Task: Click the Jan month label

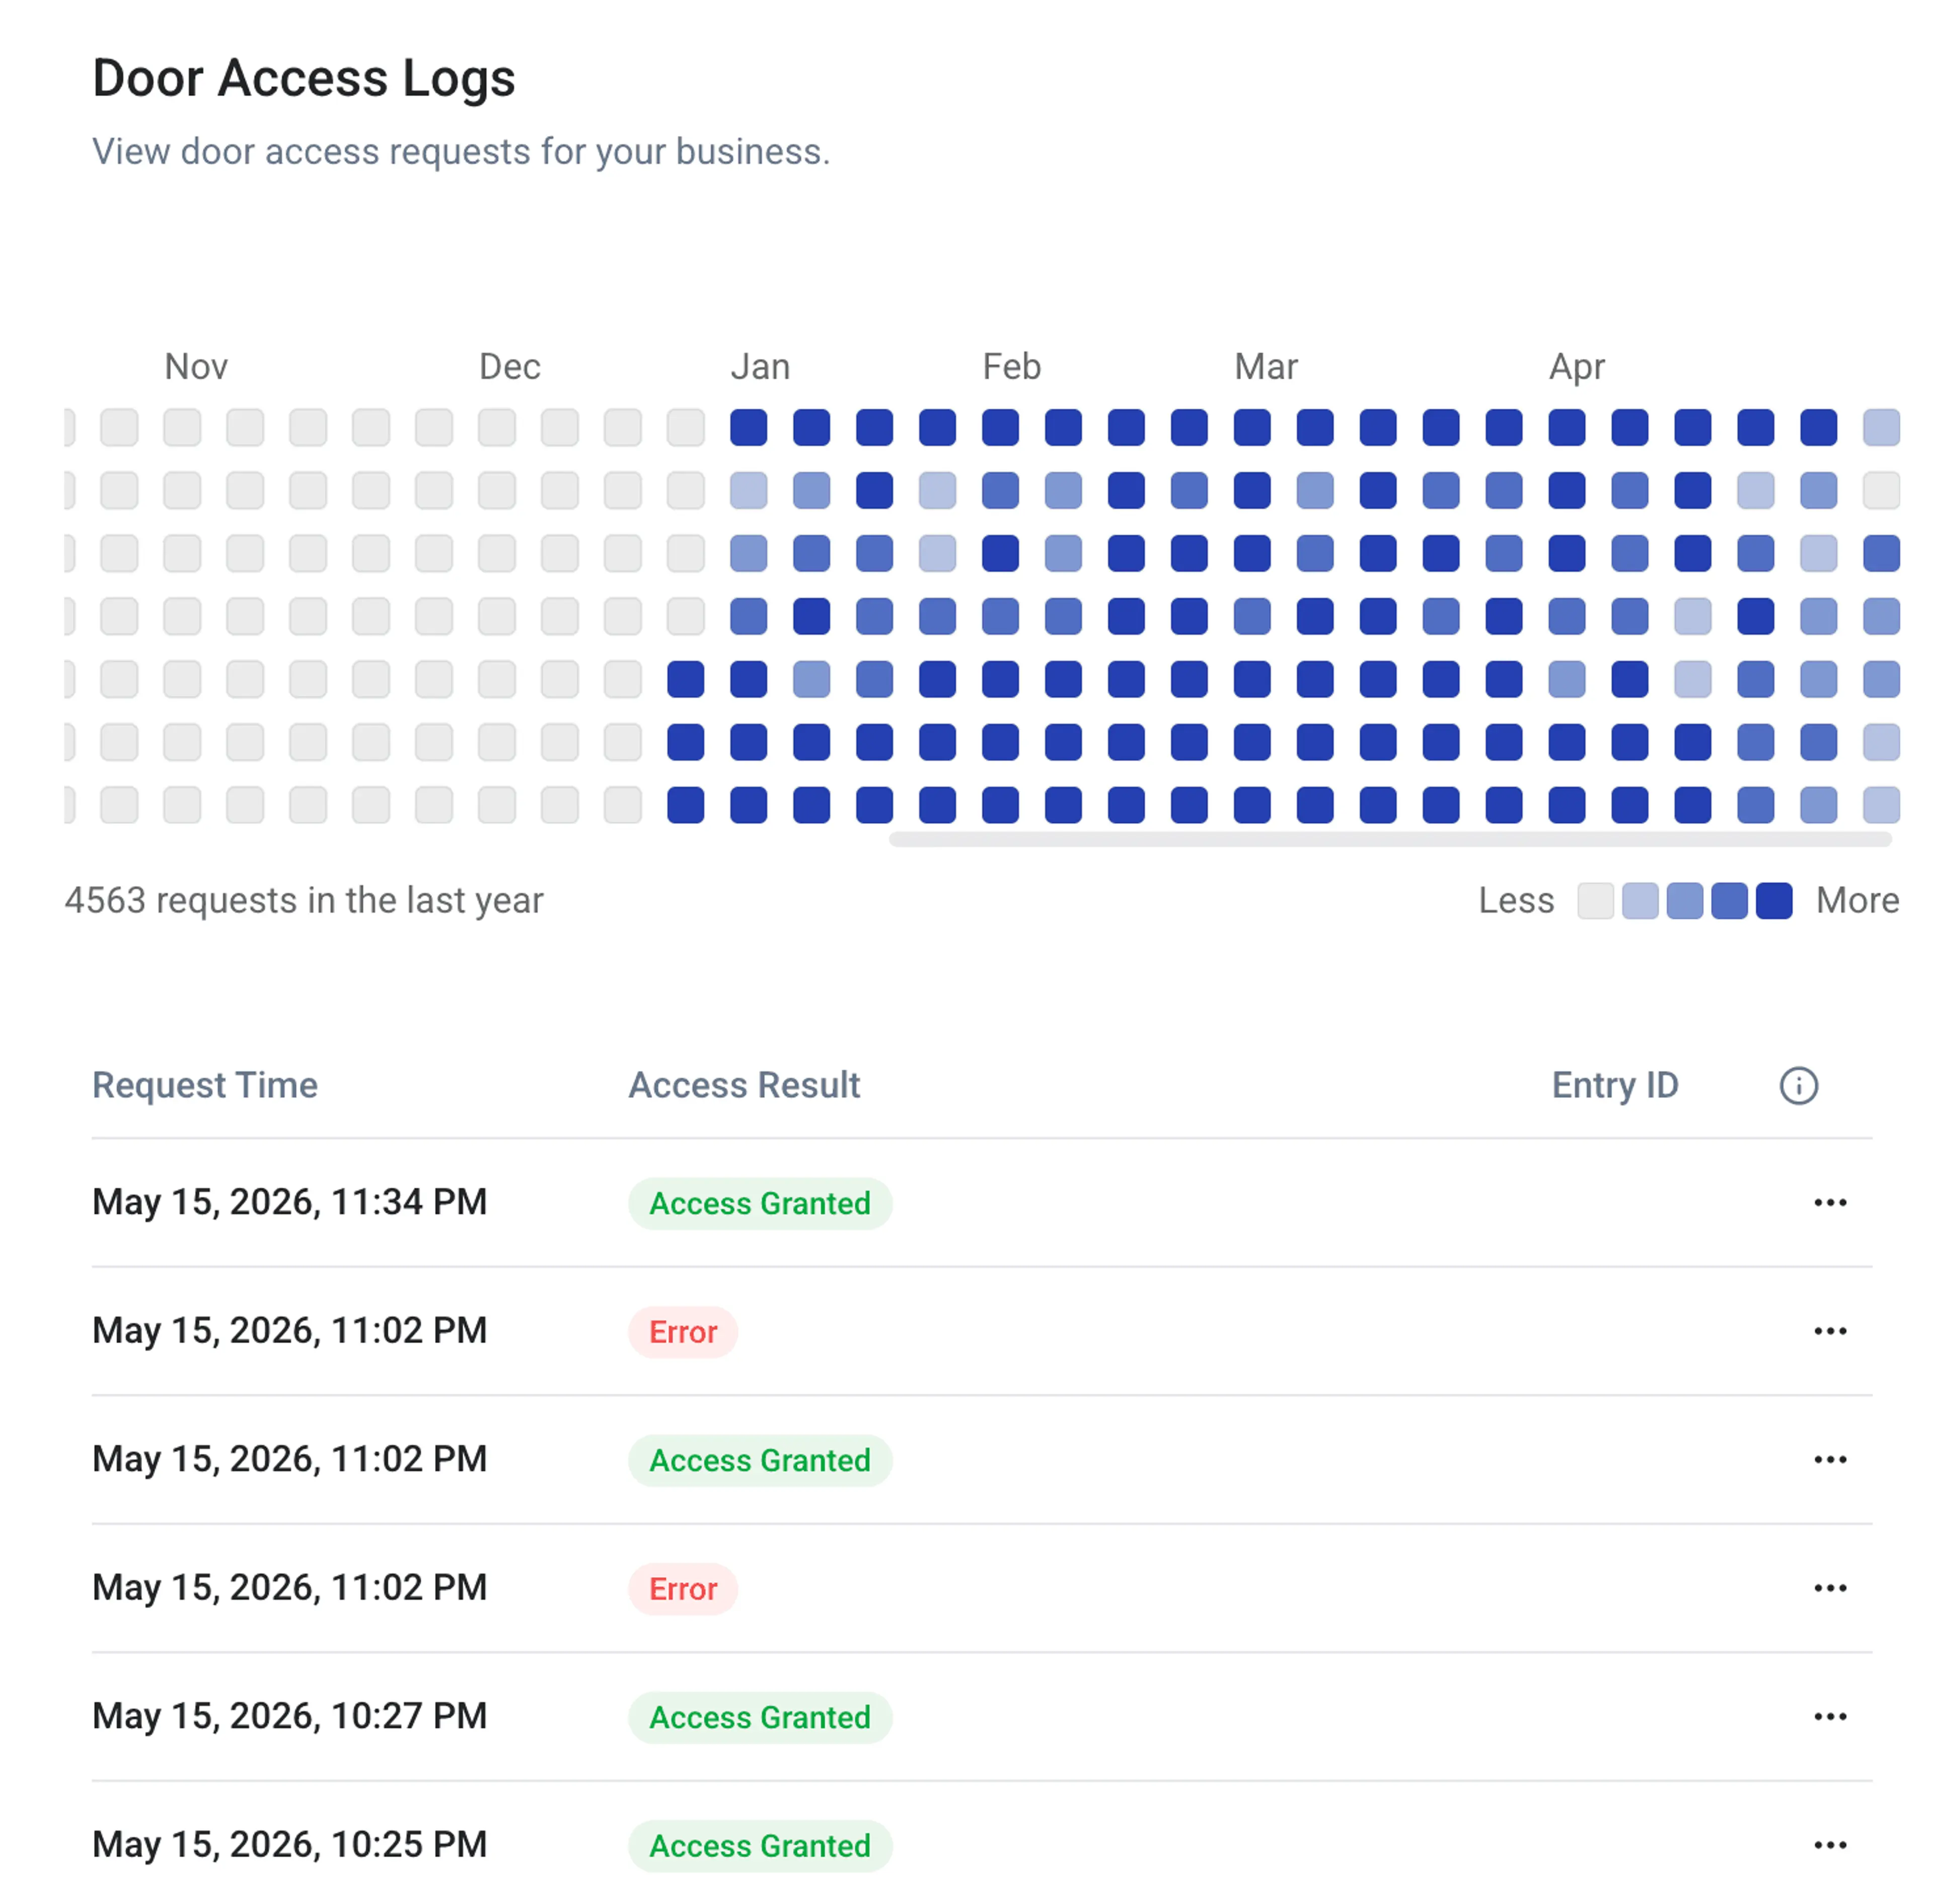Action: tap(760, 366)
